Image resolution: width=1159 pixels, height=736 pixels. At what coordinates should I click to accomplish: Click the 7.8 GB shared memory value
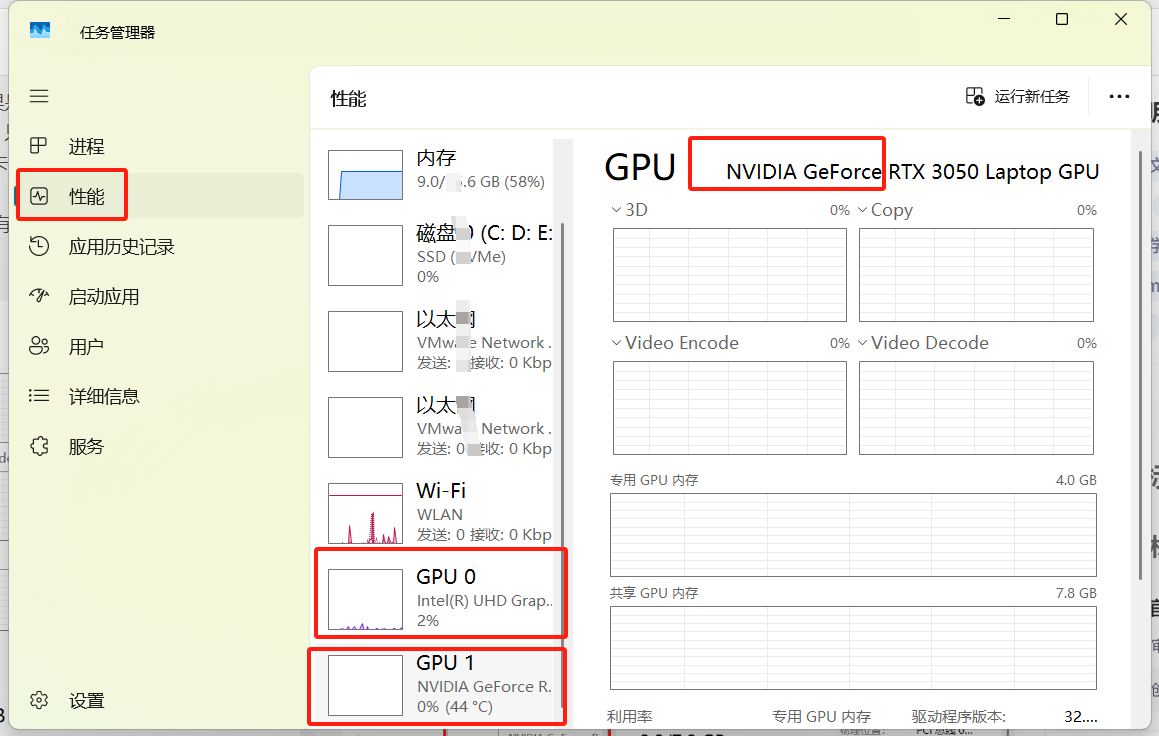1076,593
